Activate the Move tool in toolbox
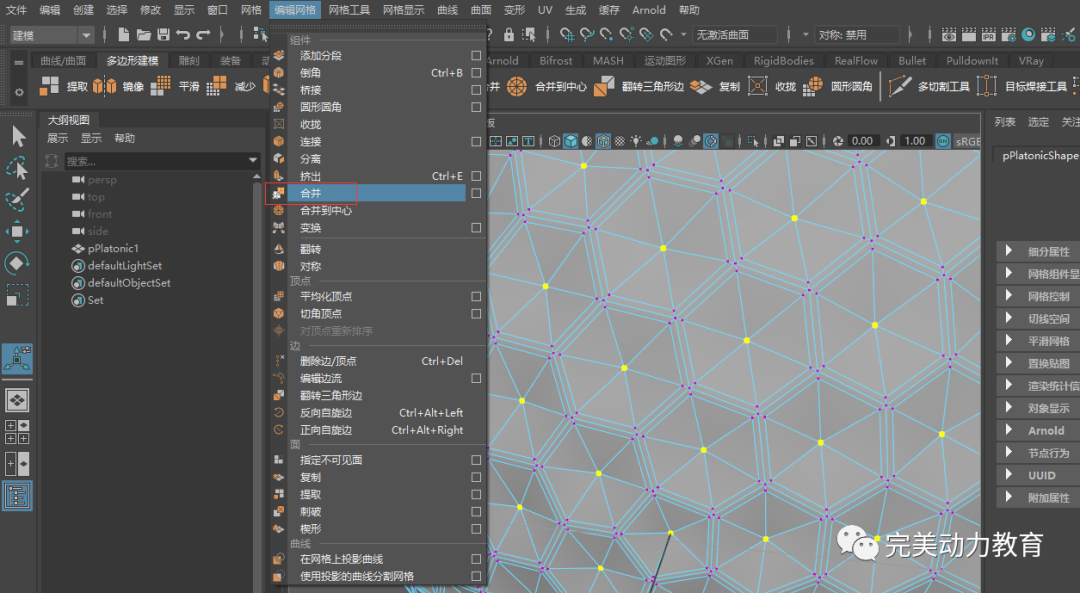This screenshot has width=1080, height=593. pyautogui.click(x=18, y=232)
